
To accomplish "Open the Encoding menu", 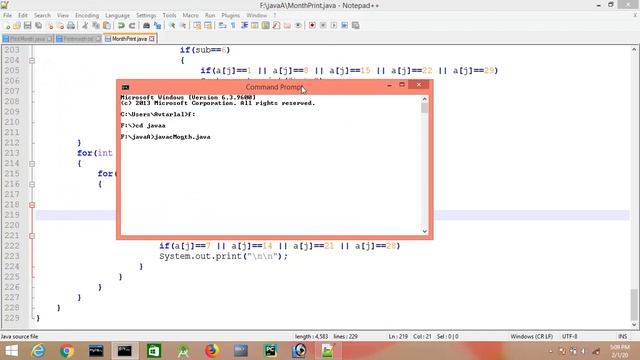I will pos(87,16).
